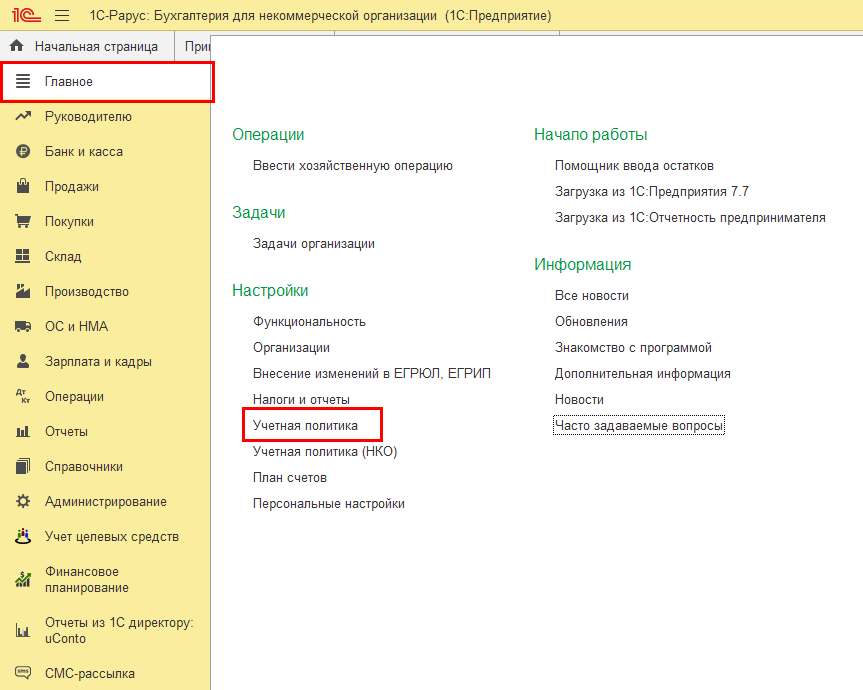This screenshot has height=690, width=863.
Task: Click the Производство factory icon
Action: tap(23, 292)
